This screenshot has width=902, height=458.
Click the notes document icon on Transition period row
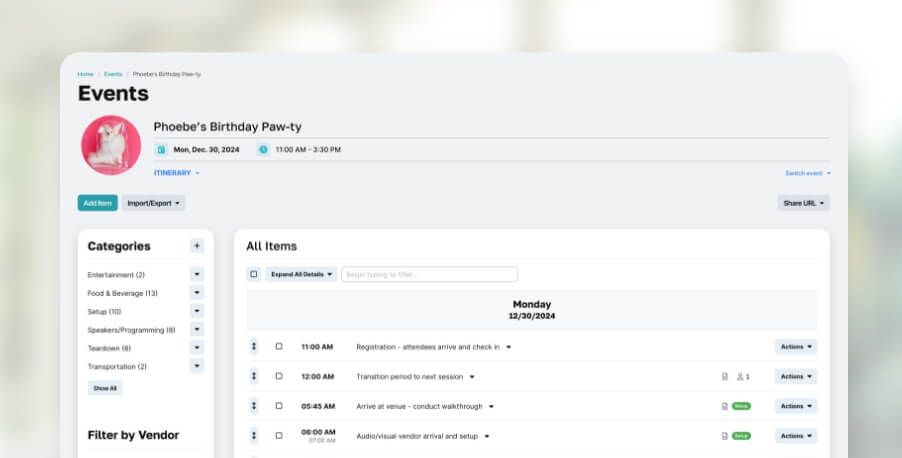[725, 377]
